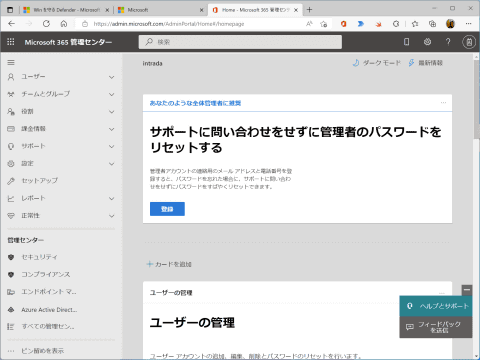Click in the 検索 search box

240,42
